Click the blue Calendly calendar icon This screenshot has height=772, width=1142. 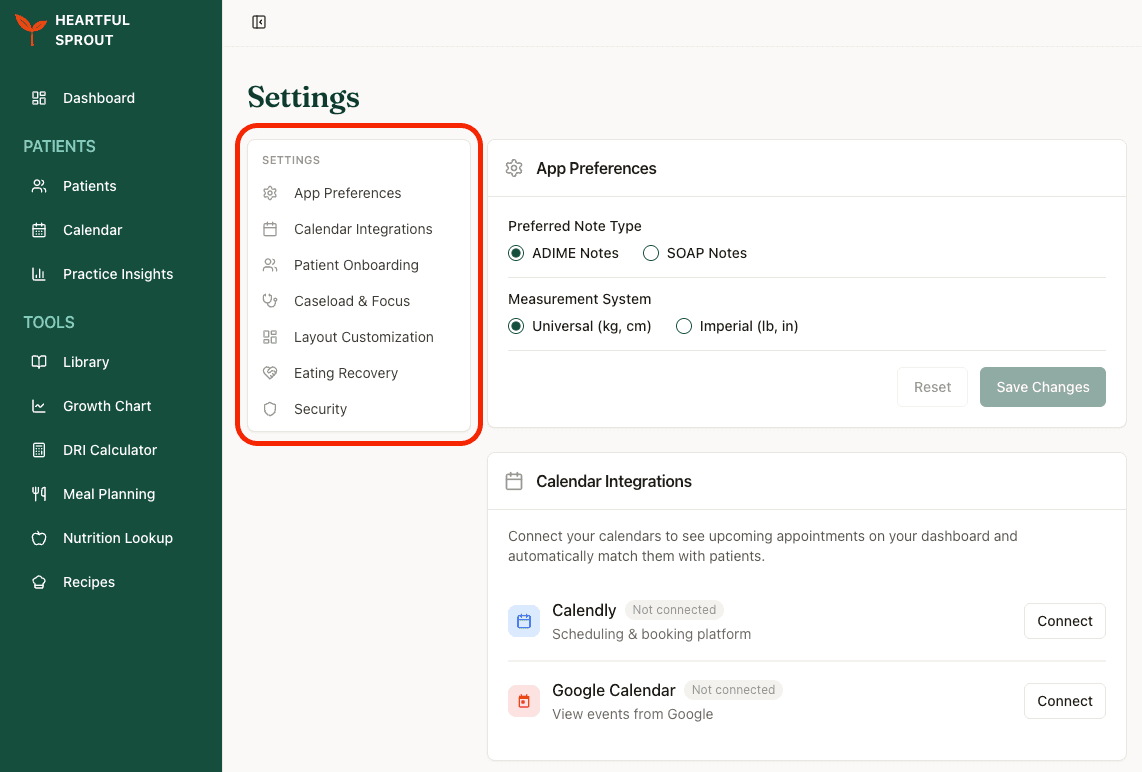click(524, 621)
